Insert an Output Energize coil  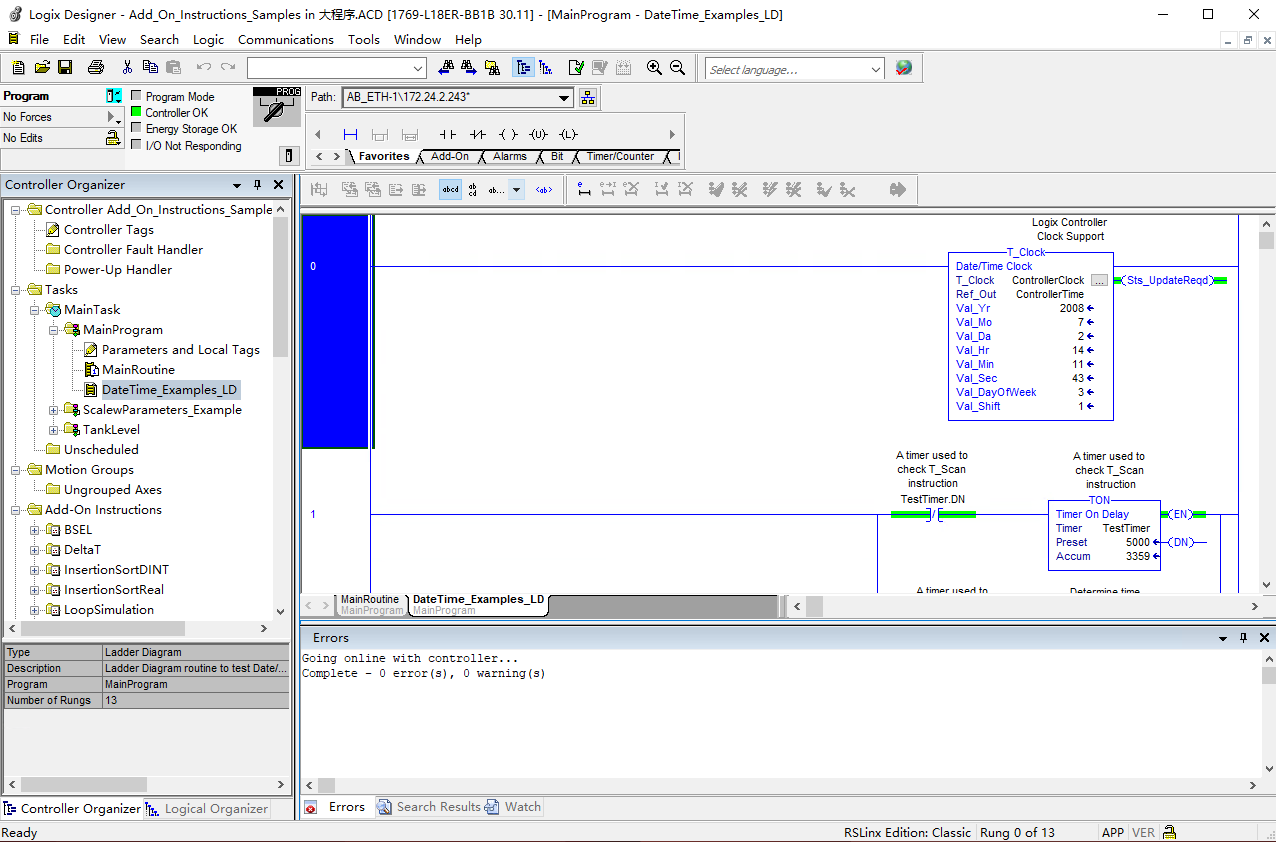[x=508, y=134]
